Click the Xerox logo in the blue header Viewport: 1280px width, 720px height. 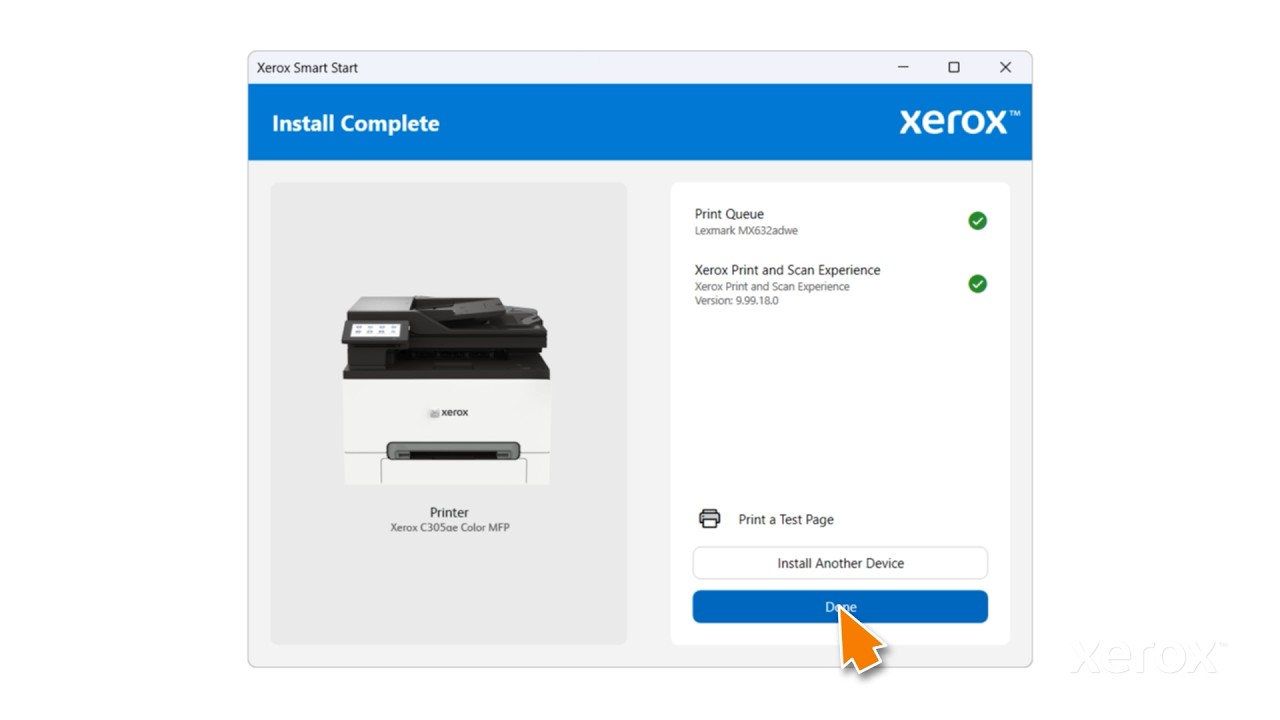959,122
